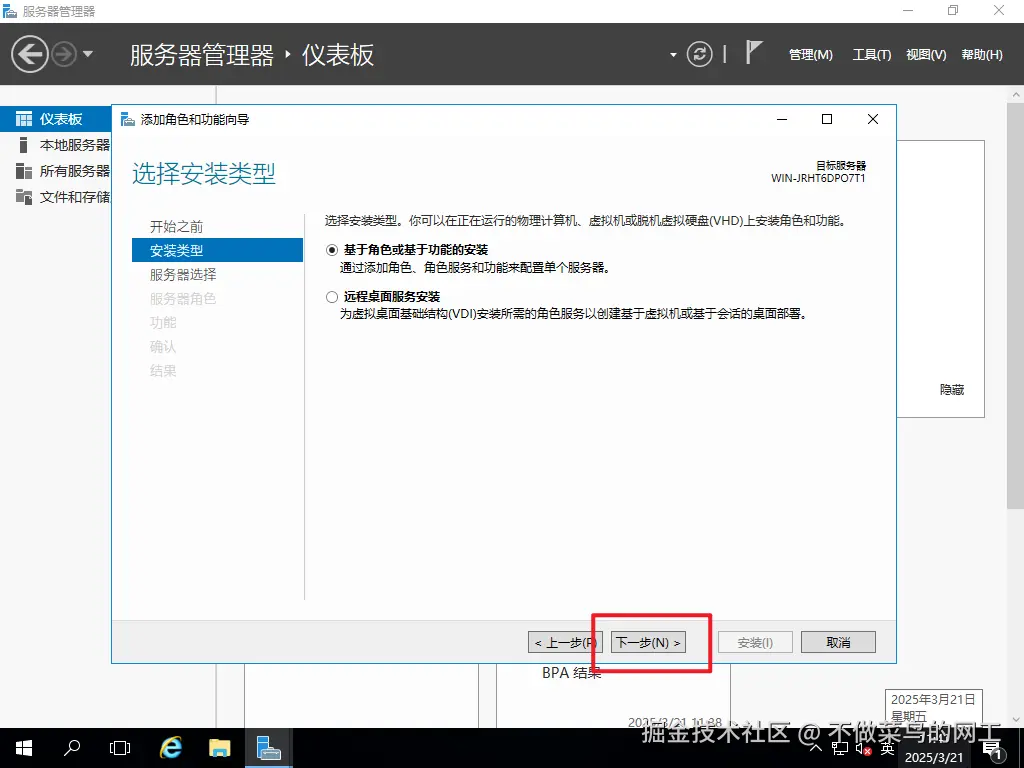Click the 取消 button in the wizard
The height and width of the screenshot is (768, 1024).
point(838,641)
